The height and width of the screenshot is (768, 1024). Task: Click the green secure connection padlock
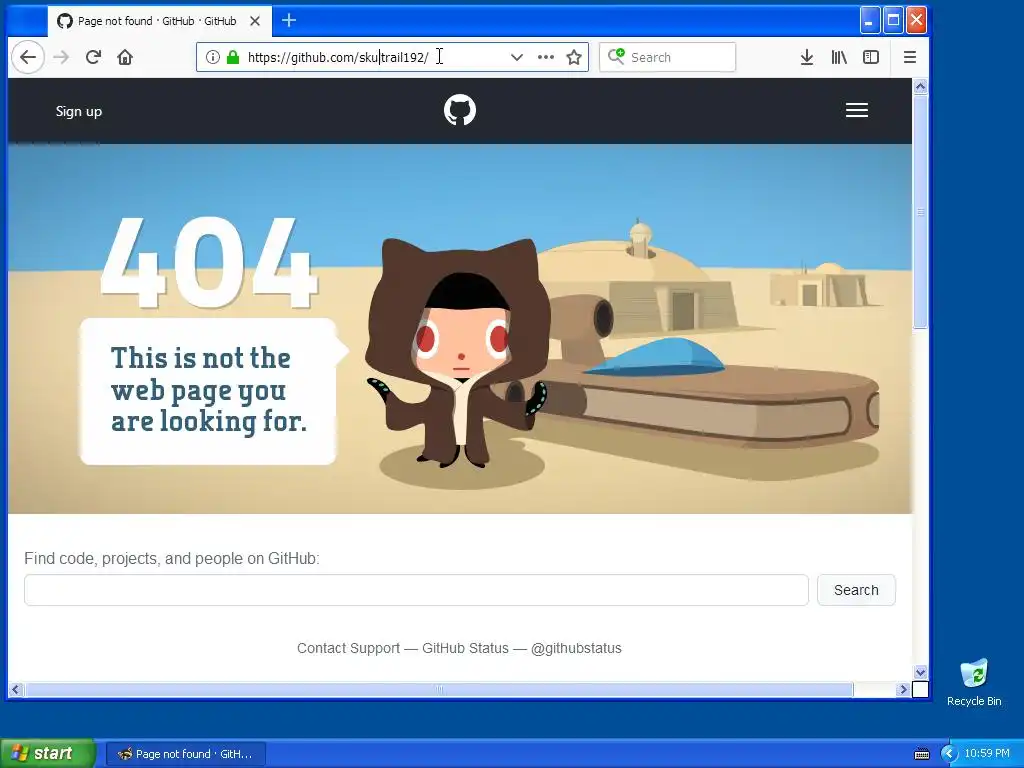coord(232,57)
